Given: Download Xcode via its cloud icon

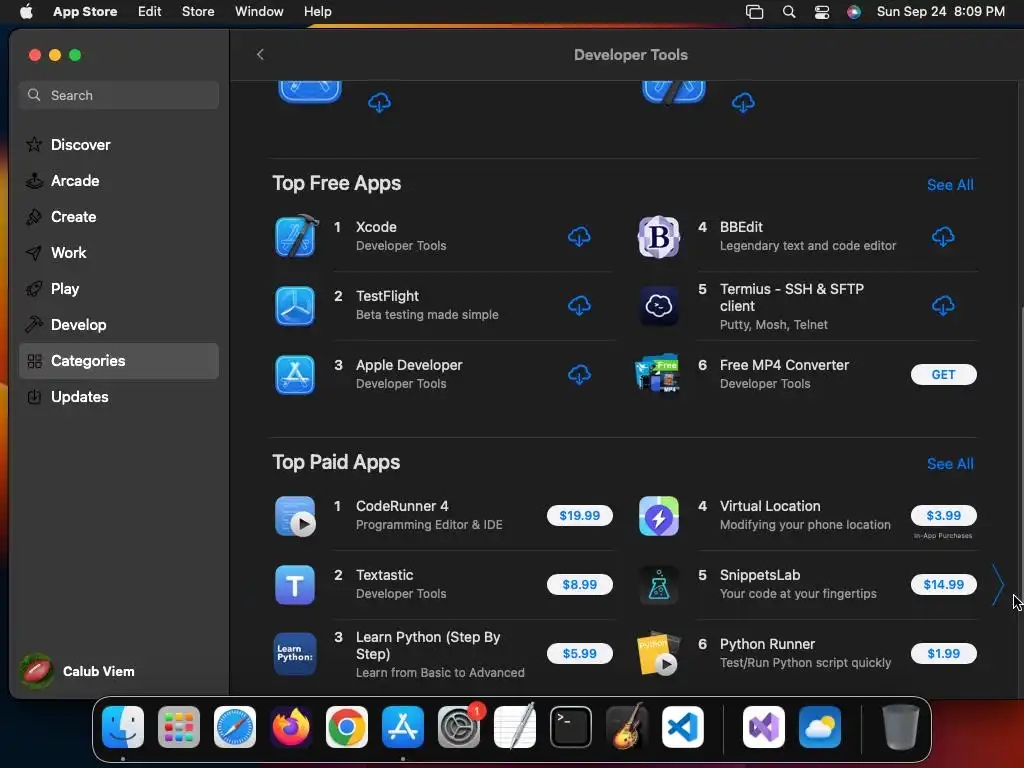Looking at the screenshot, I should (579, 236).
